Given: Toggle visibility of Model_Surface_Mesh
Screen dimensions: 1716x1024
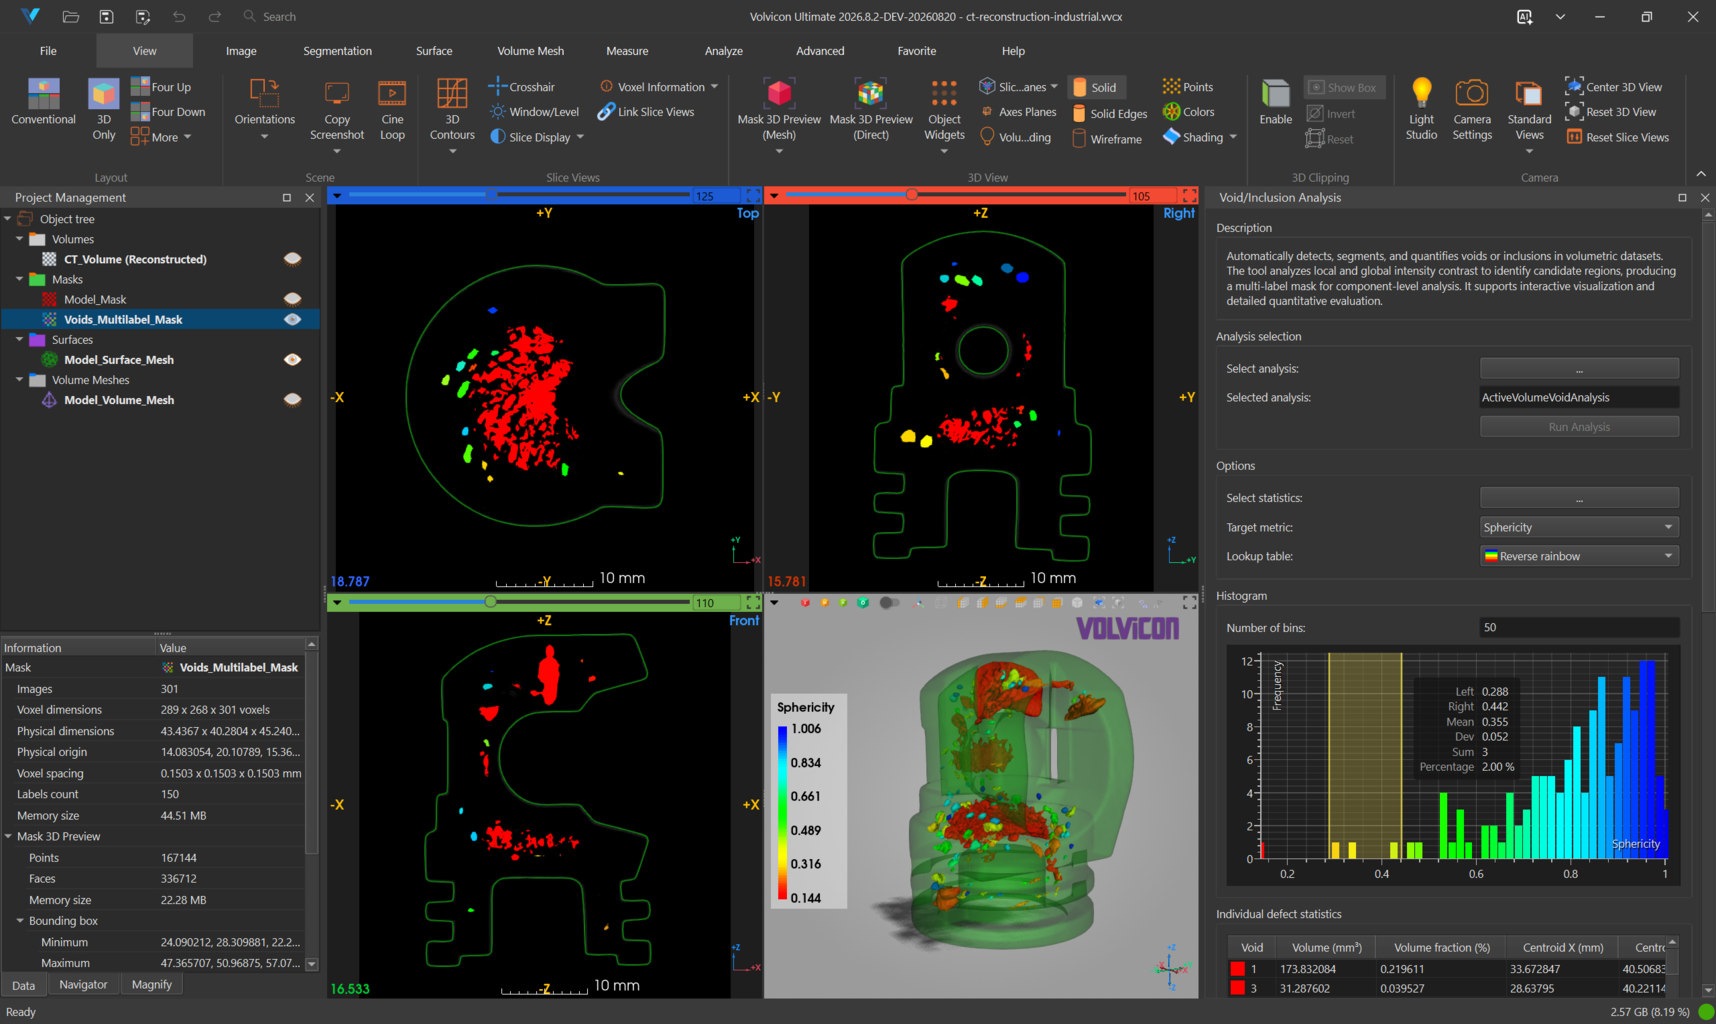Looking at the screenshot, I should click(292, 359).
